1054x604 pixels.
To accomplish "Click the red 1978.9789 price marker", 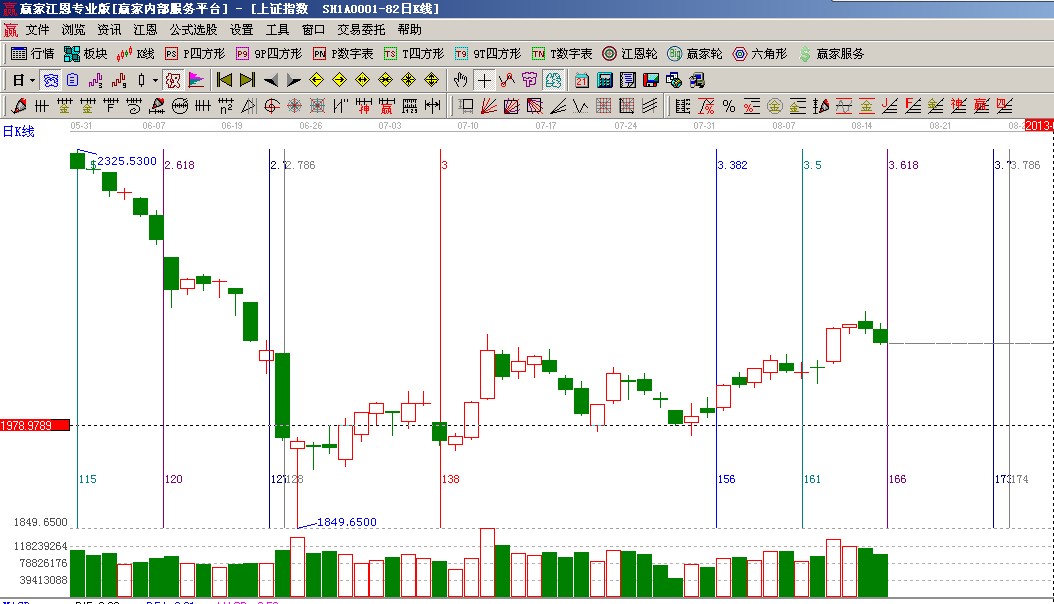I will point(35,426).
